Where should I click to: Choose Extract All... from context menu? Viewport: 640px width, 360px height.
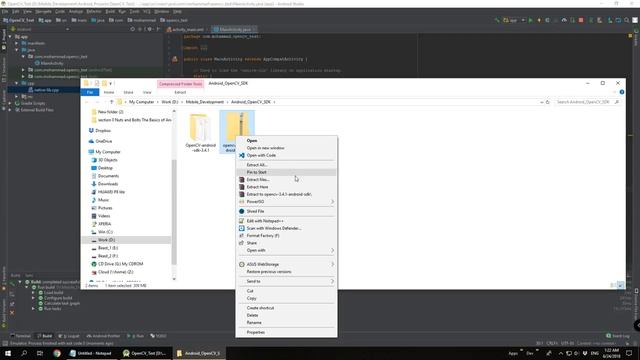(x=257, y=165)
